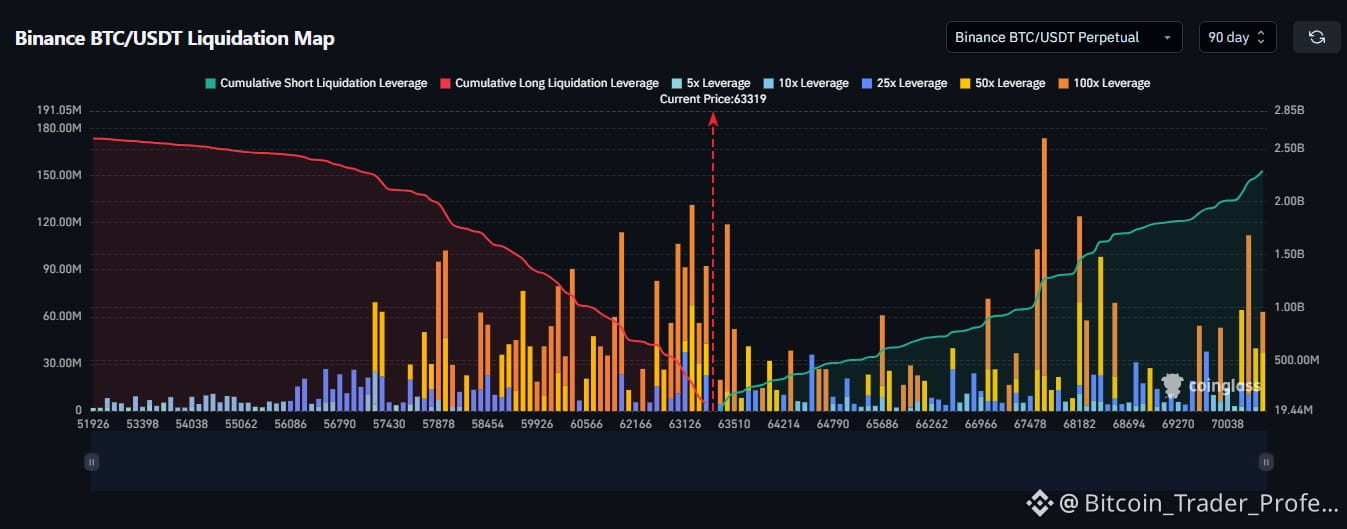Toggle the 50x Leverage legend item
The image size is (1347, 529).
(x=1001, y=83)
